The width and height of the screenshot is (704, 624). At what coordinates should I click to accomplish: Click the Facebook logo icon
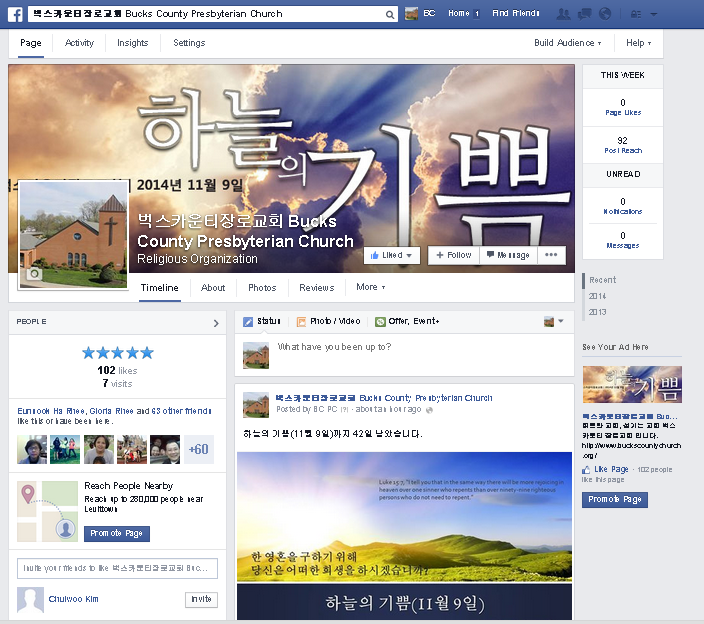pyautogui.click(x=15, y=14)
